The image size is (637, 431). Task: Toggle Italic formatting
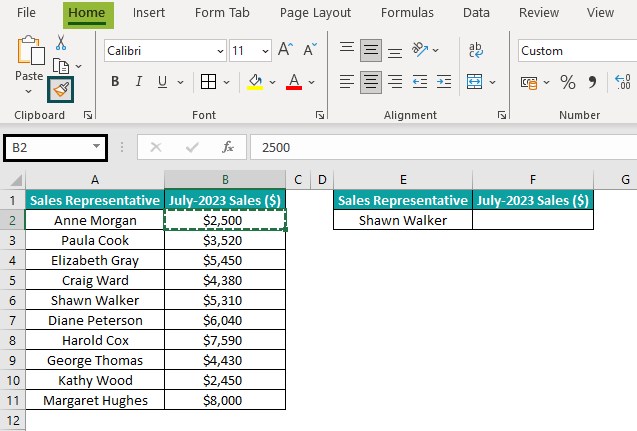click(139, 82)
